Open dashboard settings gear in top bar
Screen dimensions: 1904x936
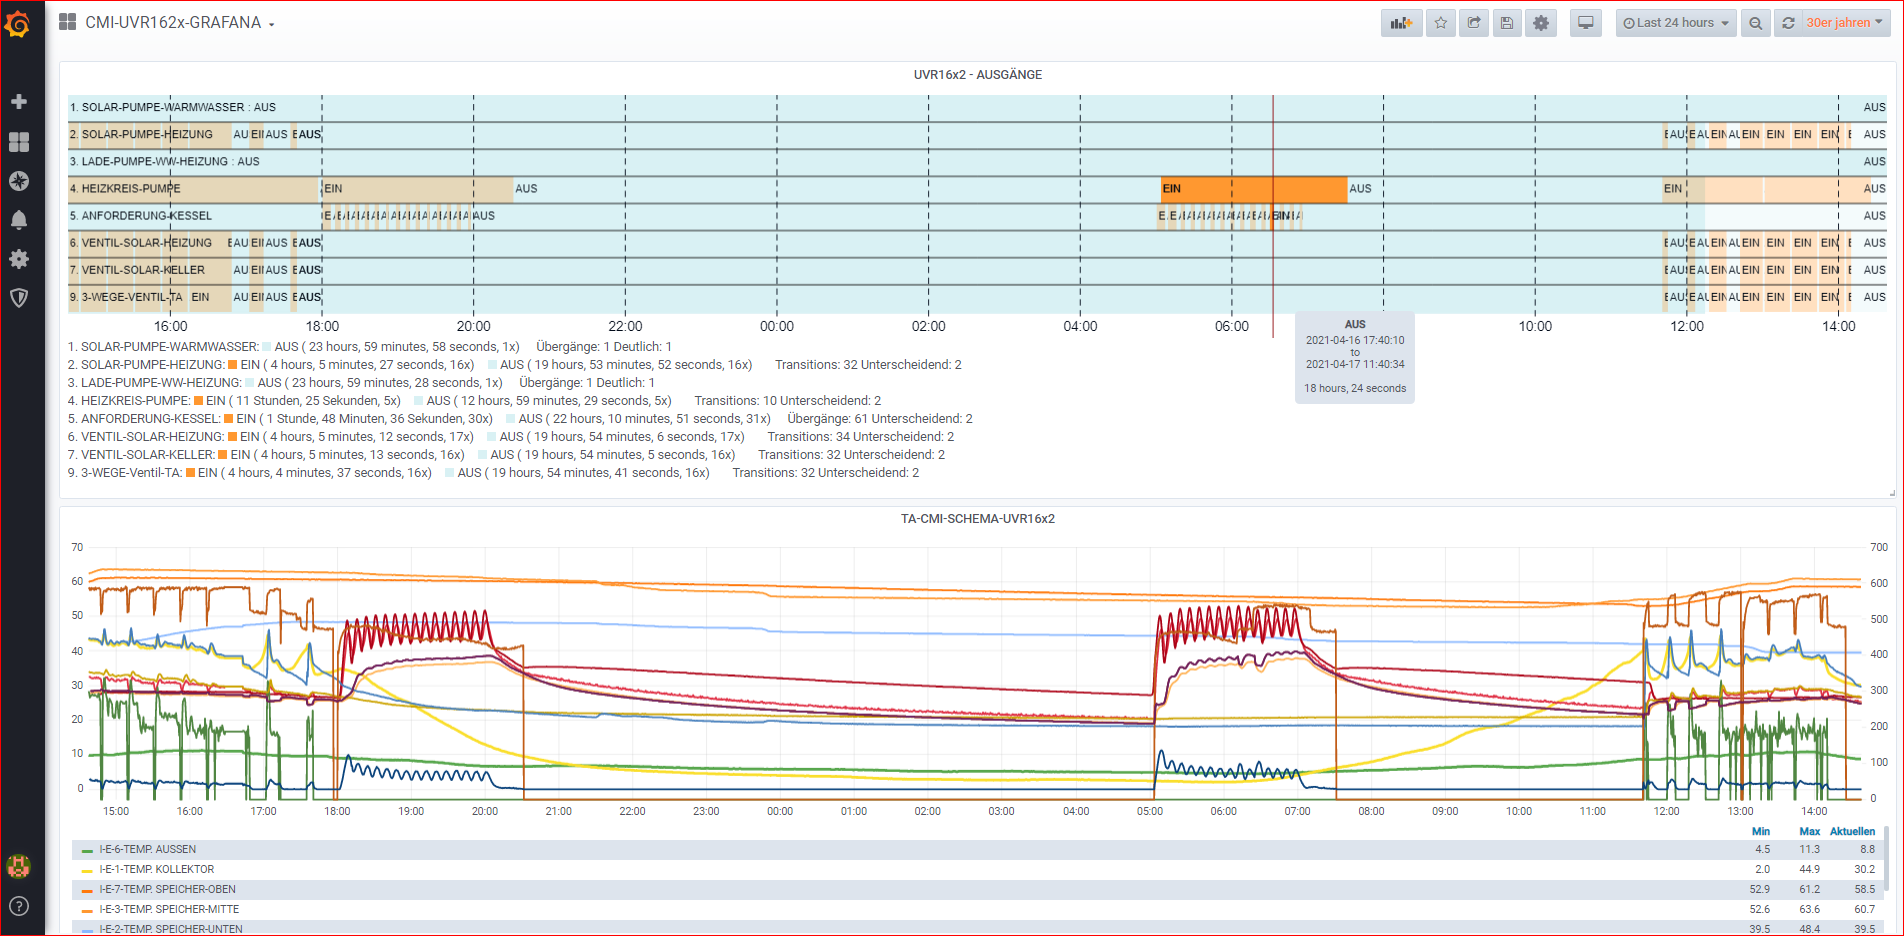click(1541, 23)
